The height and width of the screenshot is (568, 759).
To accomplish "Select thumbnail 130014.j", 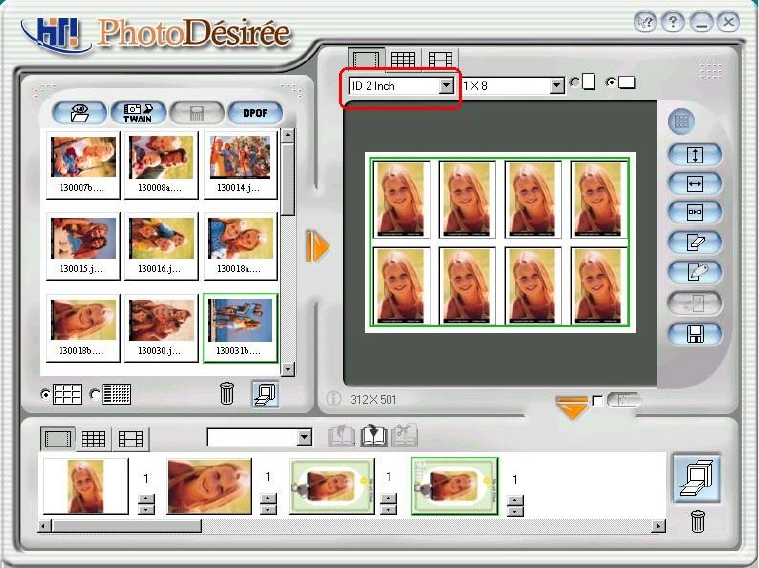I will 241,165.
